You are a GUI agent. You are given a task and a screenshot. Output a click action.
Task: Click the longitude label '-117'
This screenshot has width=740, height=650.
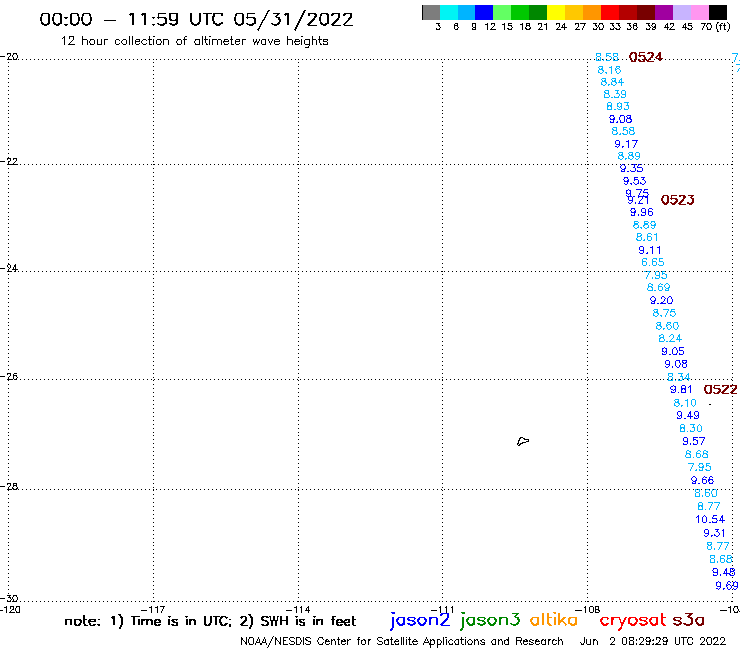point(152,609)
